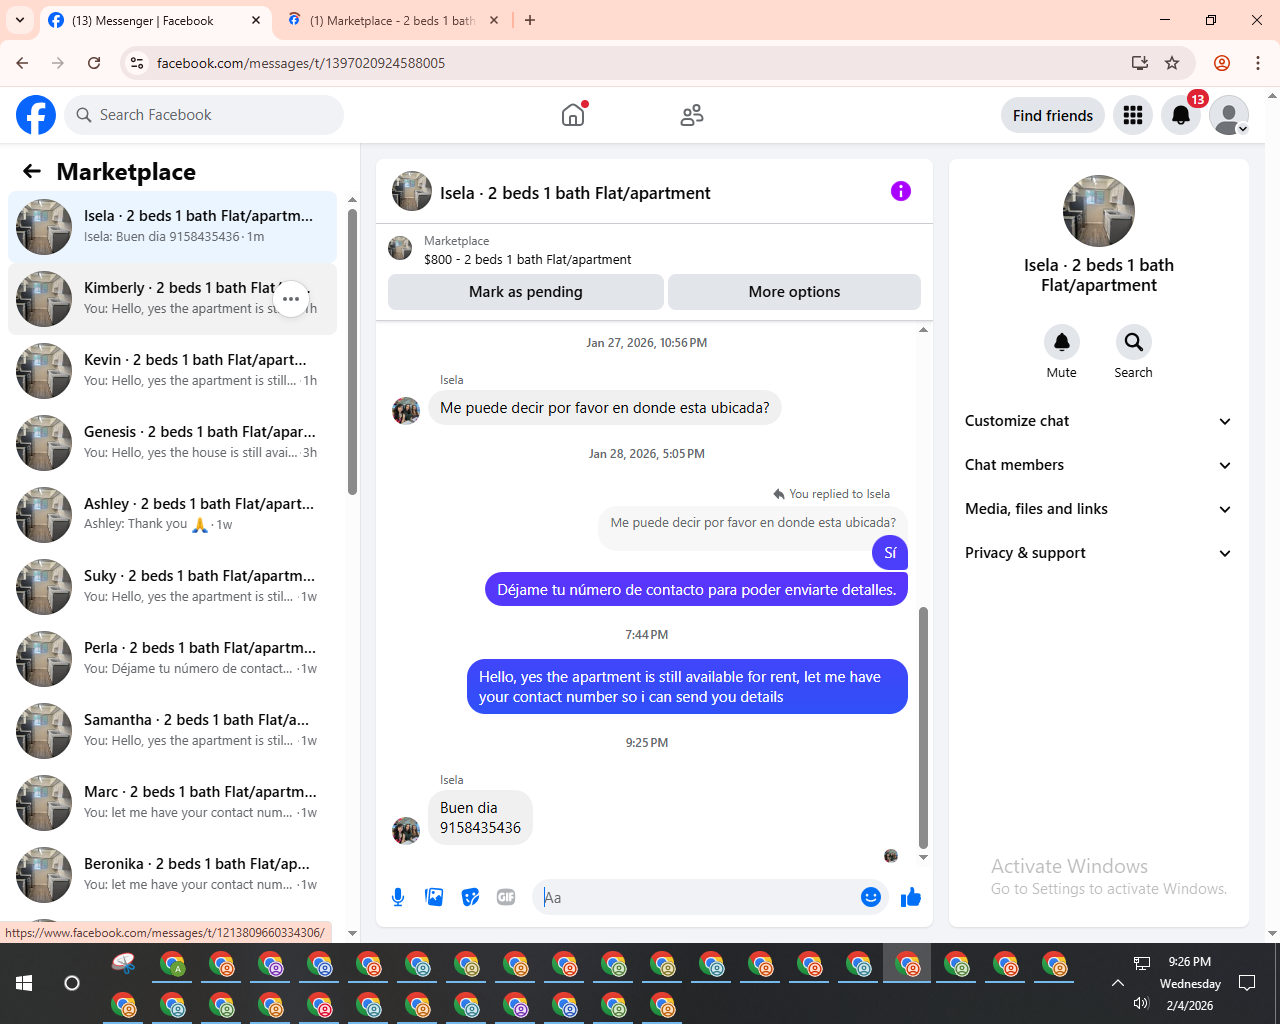This screenshot has height=1024, width=1280.
Task: Send a voice clip microphone icon
Action: (x=398, y=897)
